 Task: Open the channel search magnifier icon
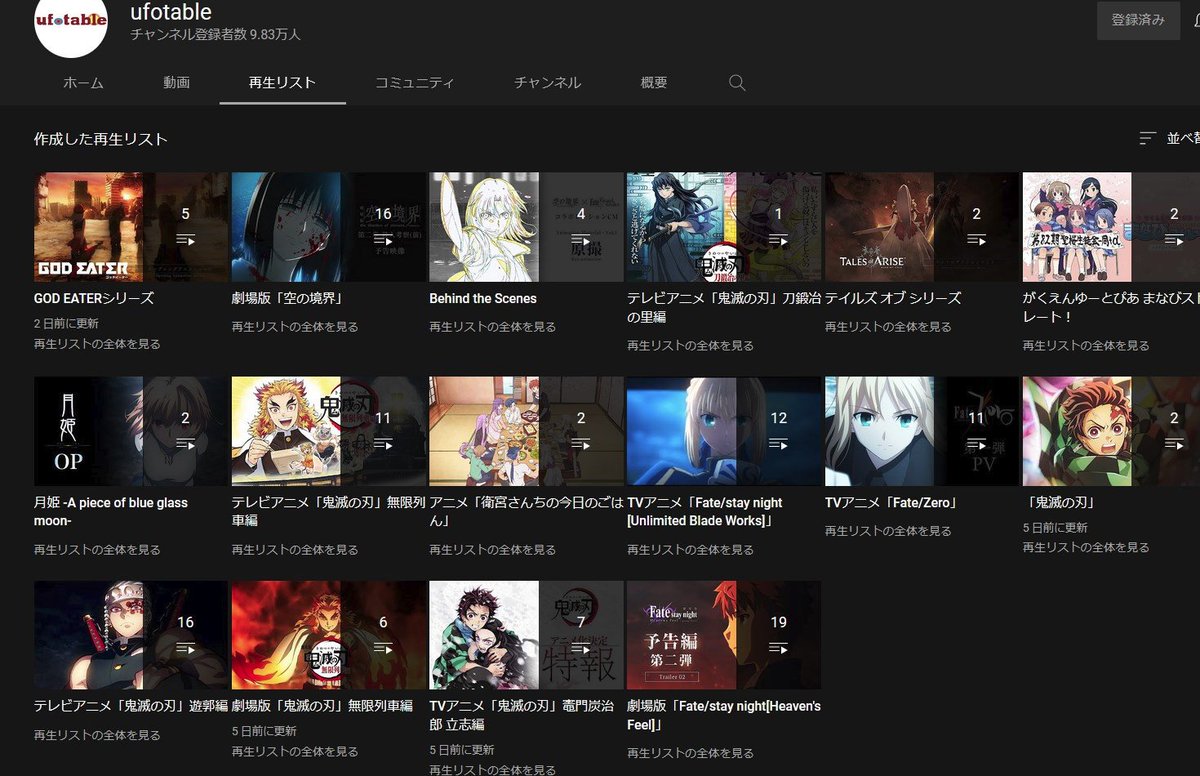737,83
